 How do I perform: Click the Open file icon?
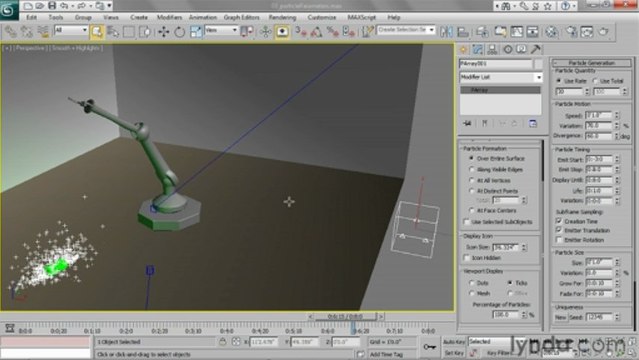tap(40, 6)
